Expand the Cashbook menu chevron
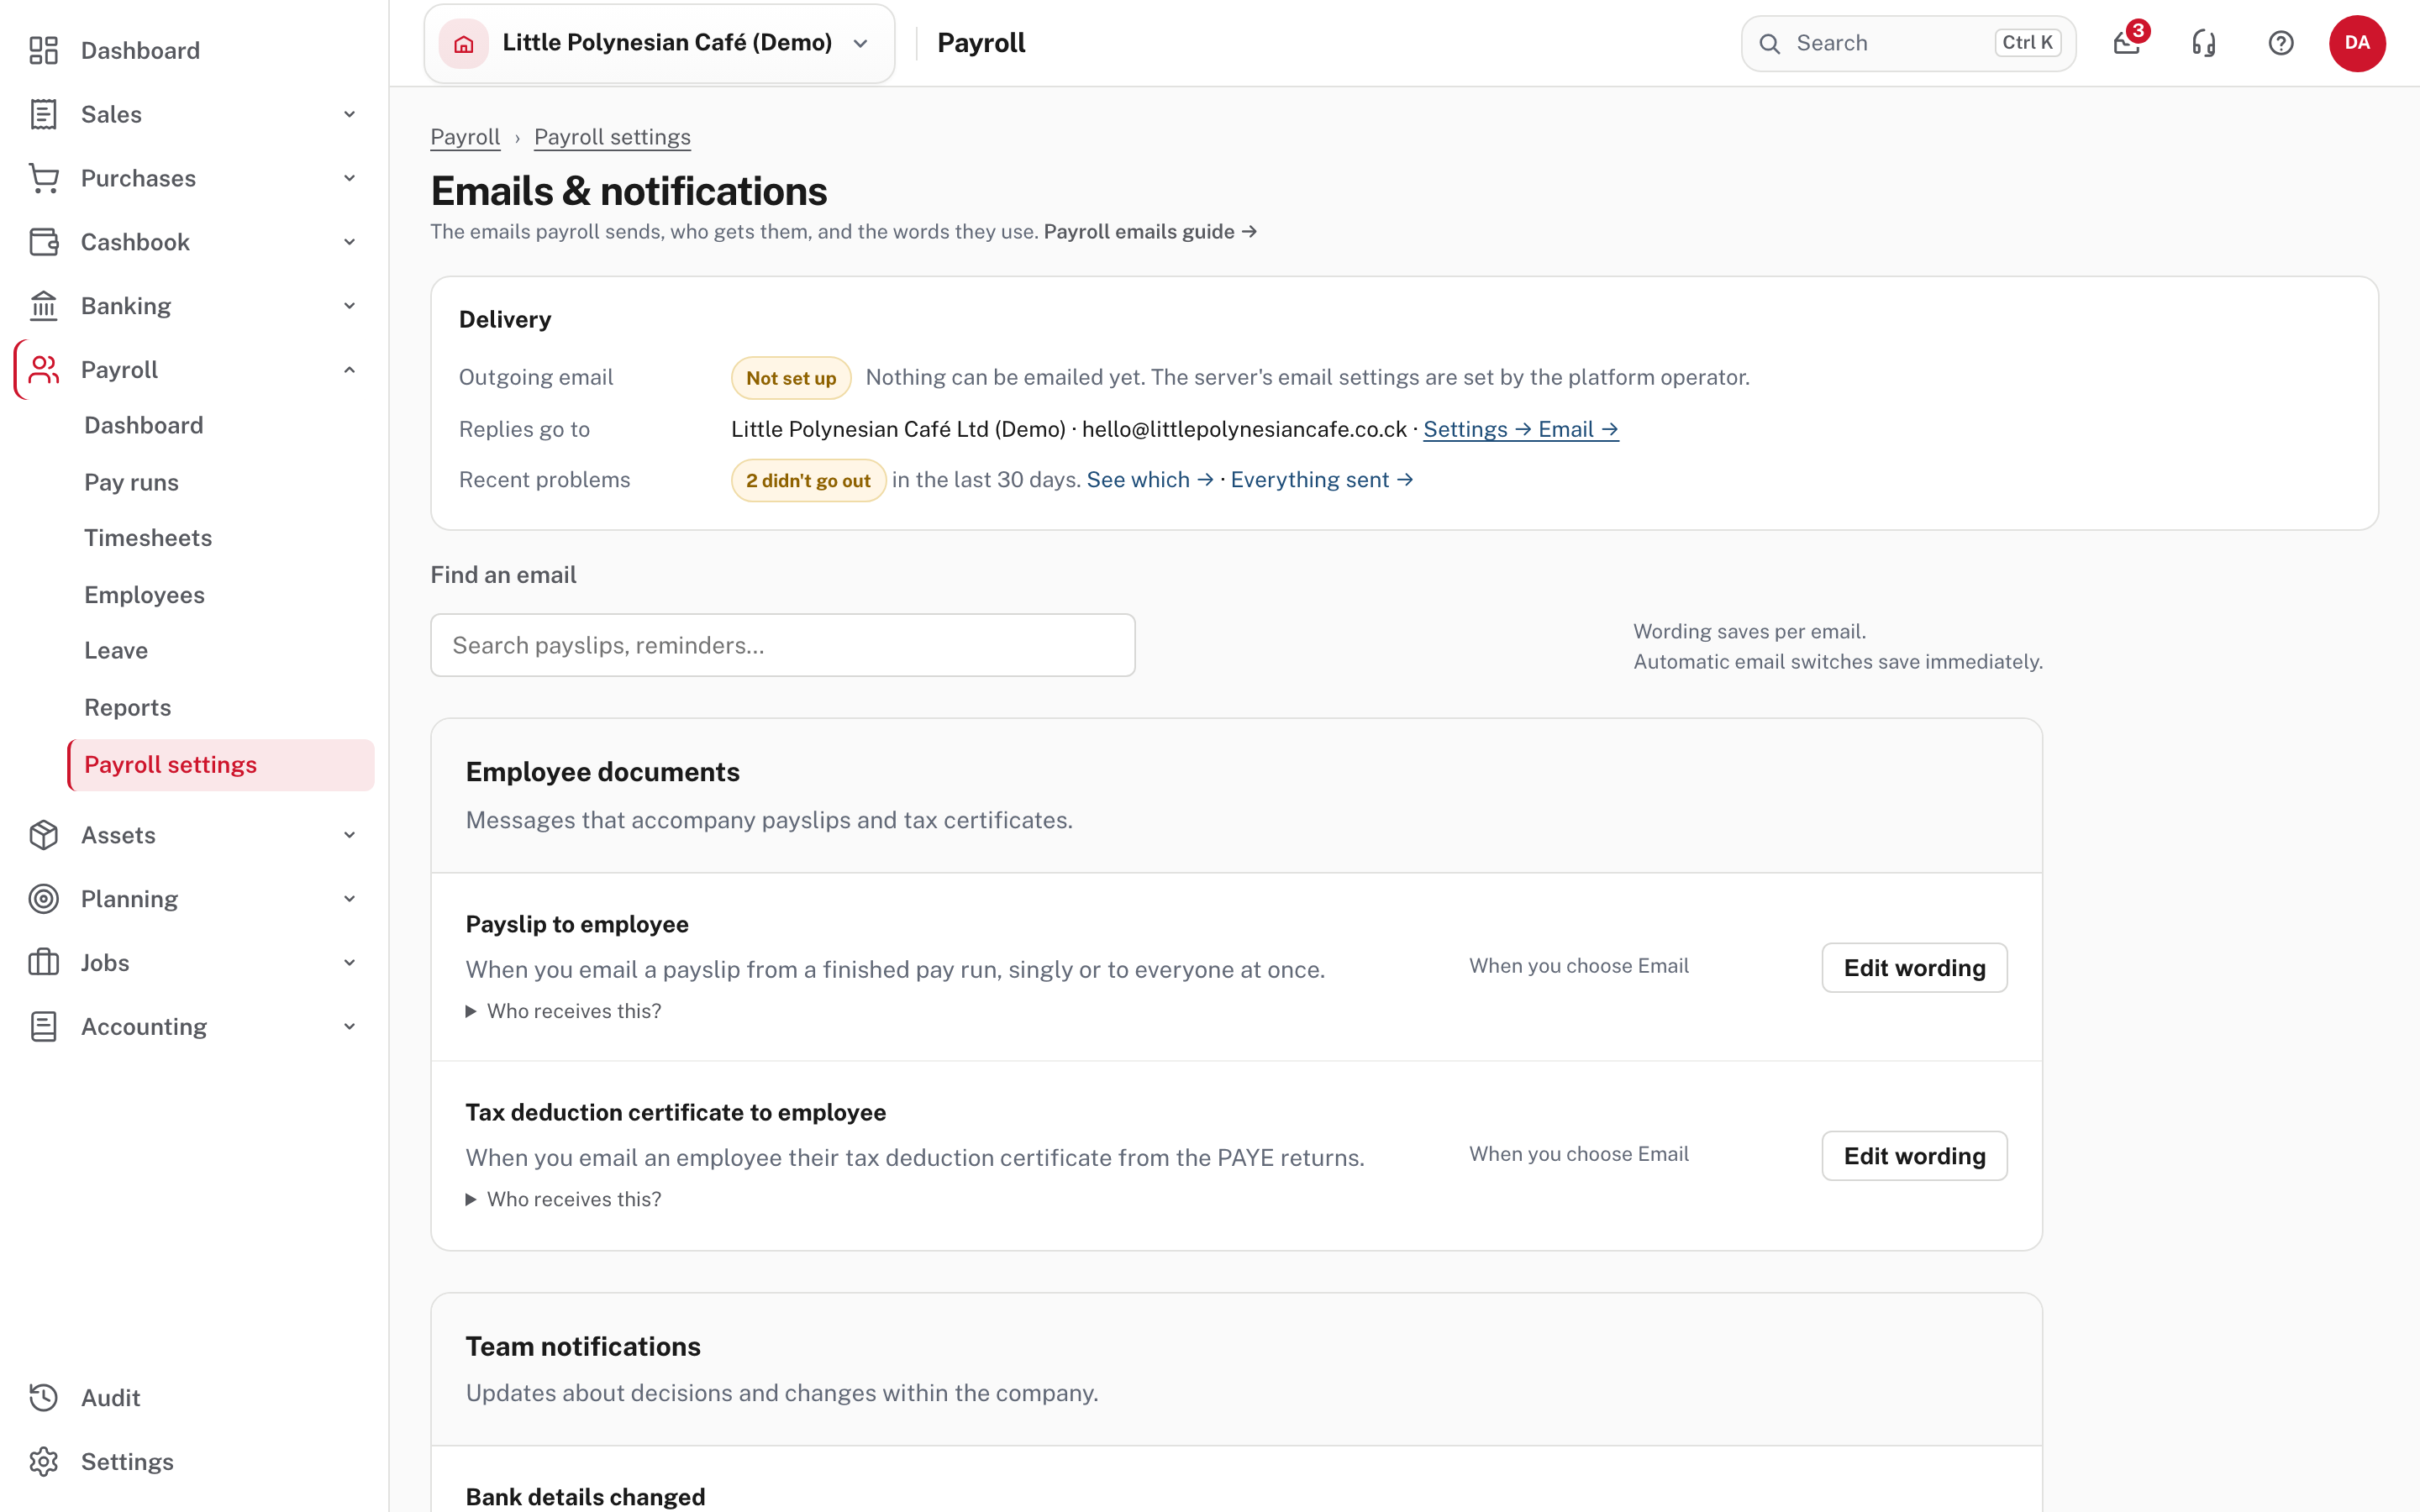 350,242
